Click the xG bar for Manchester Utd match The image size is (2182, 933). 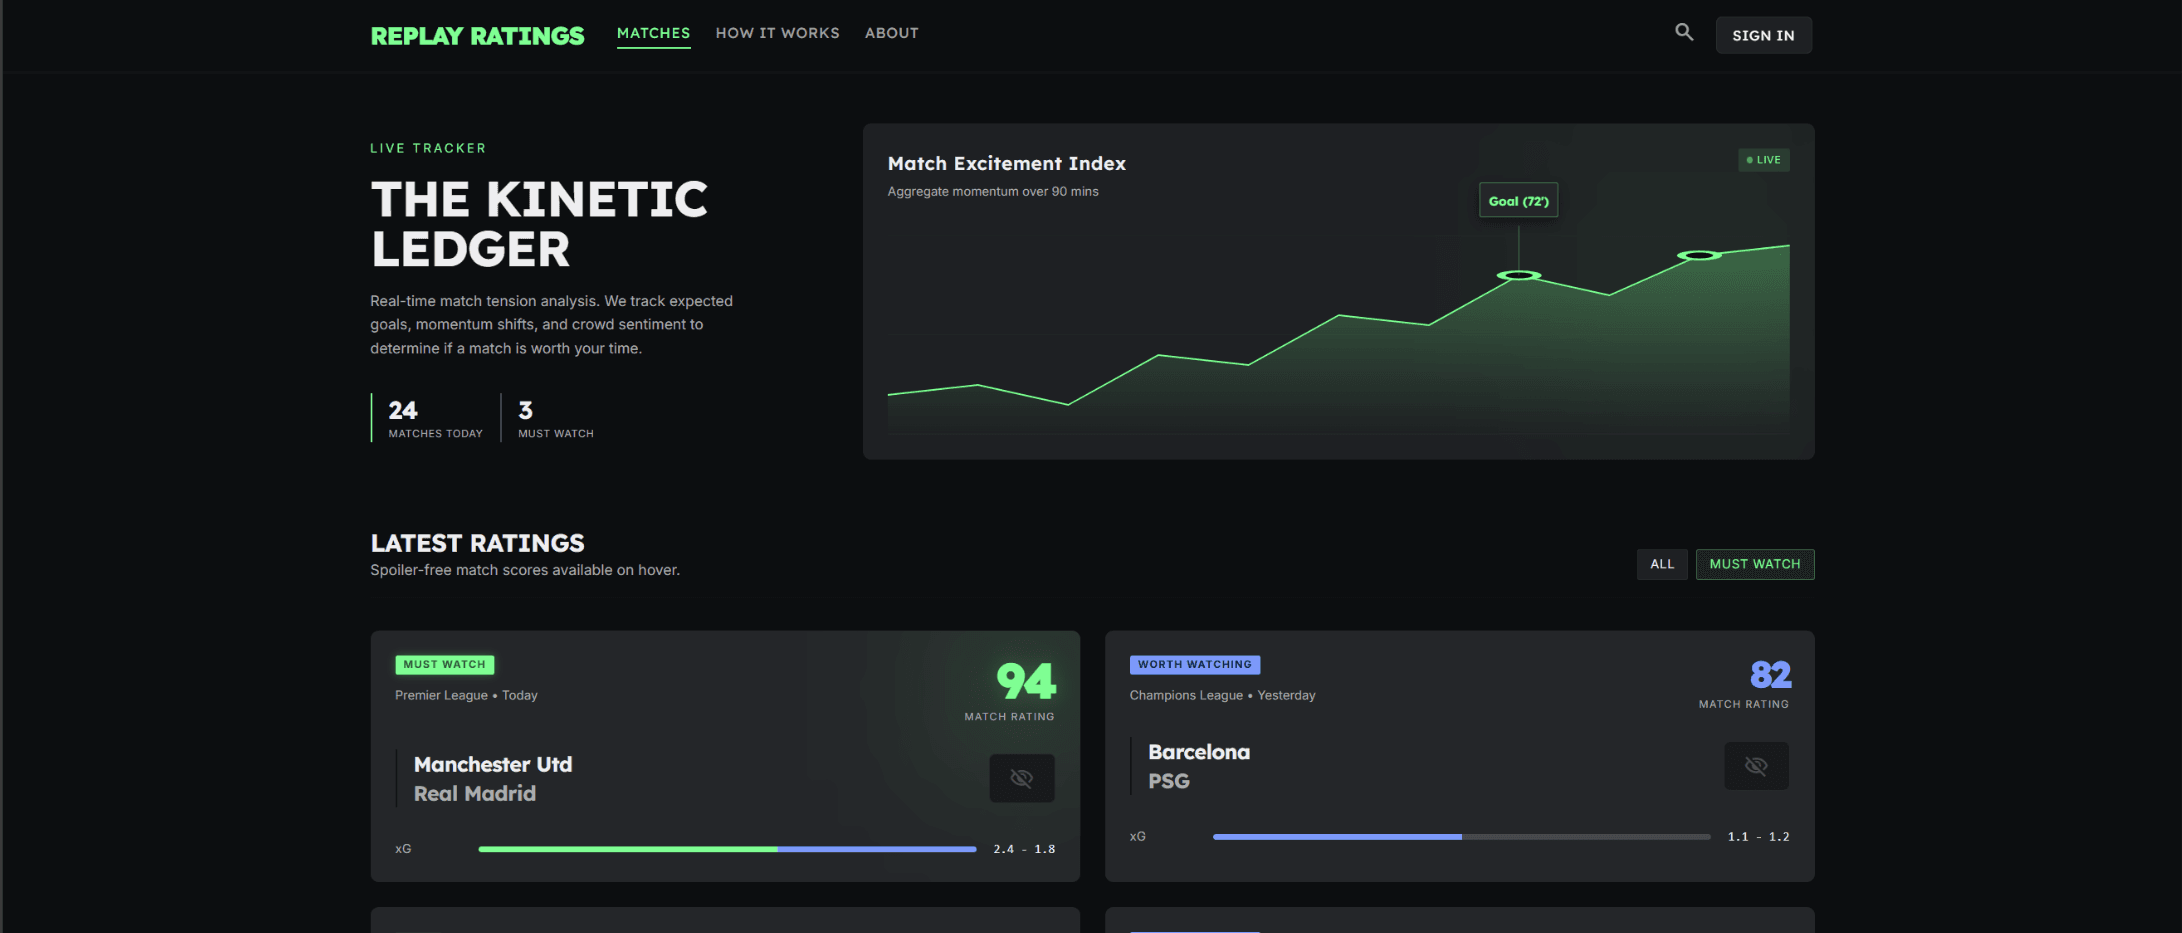click(727, 849)
